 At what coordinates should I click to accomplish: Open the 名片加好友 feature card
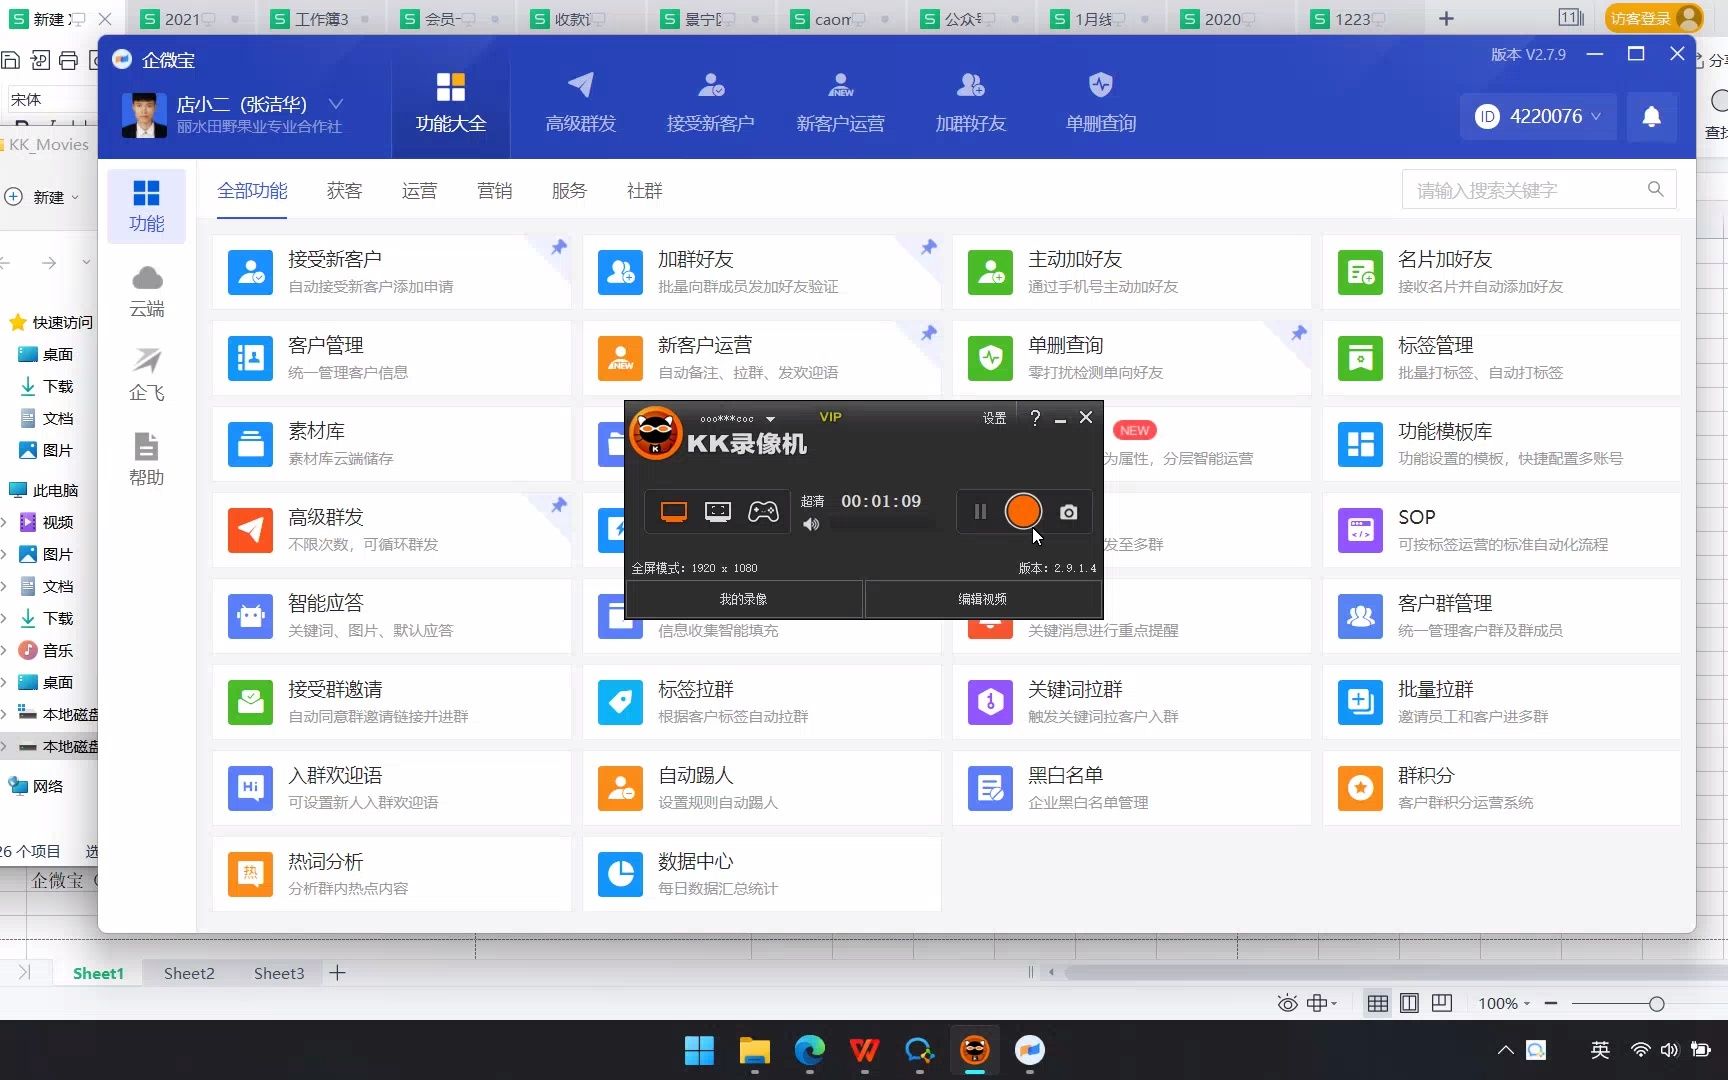pos(1501,272)
